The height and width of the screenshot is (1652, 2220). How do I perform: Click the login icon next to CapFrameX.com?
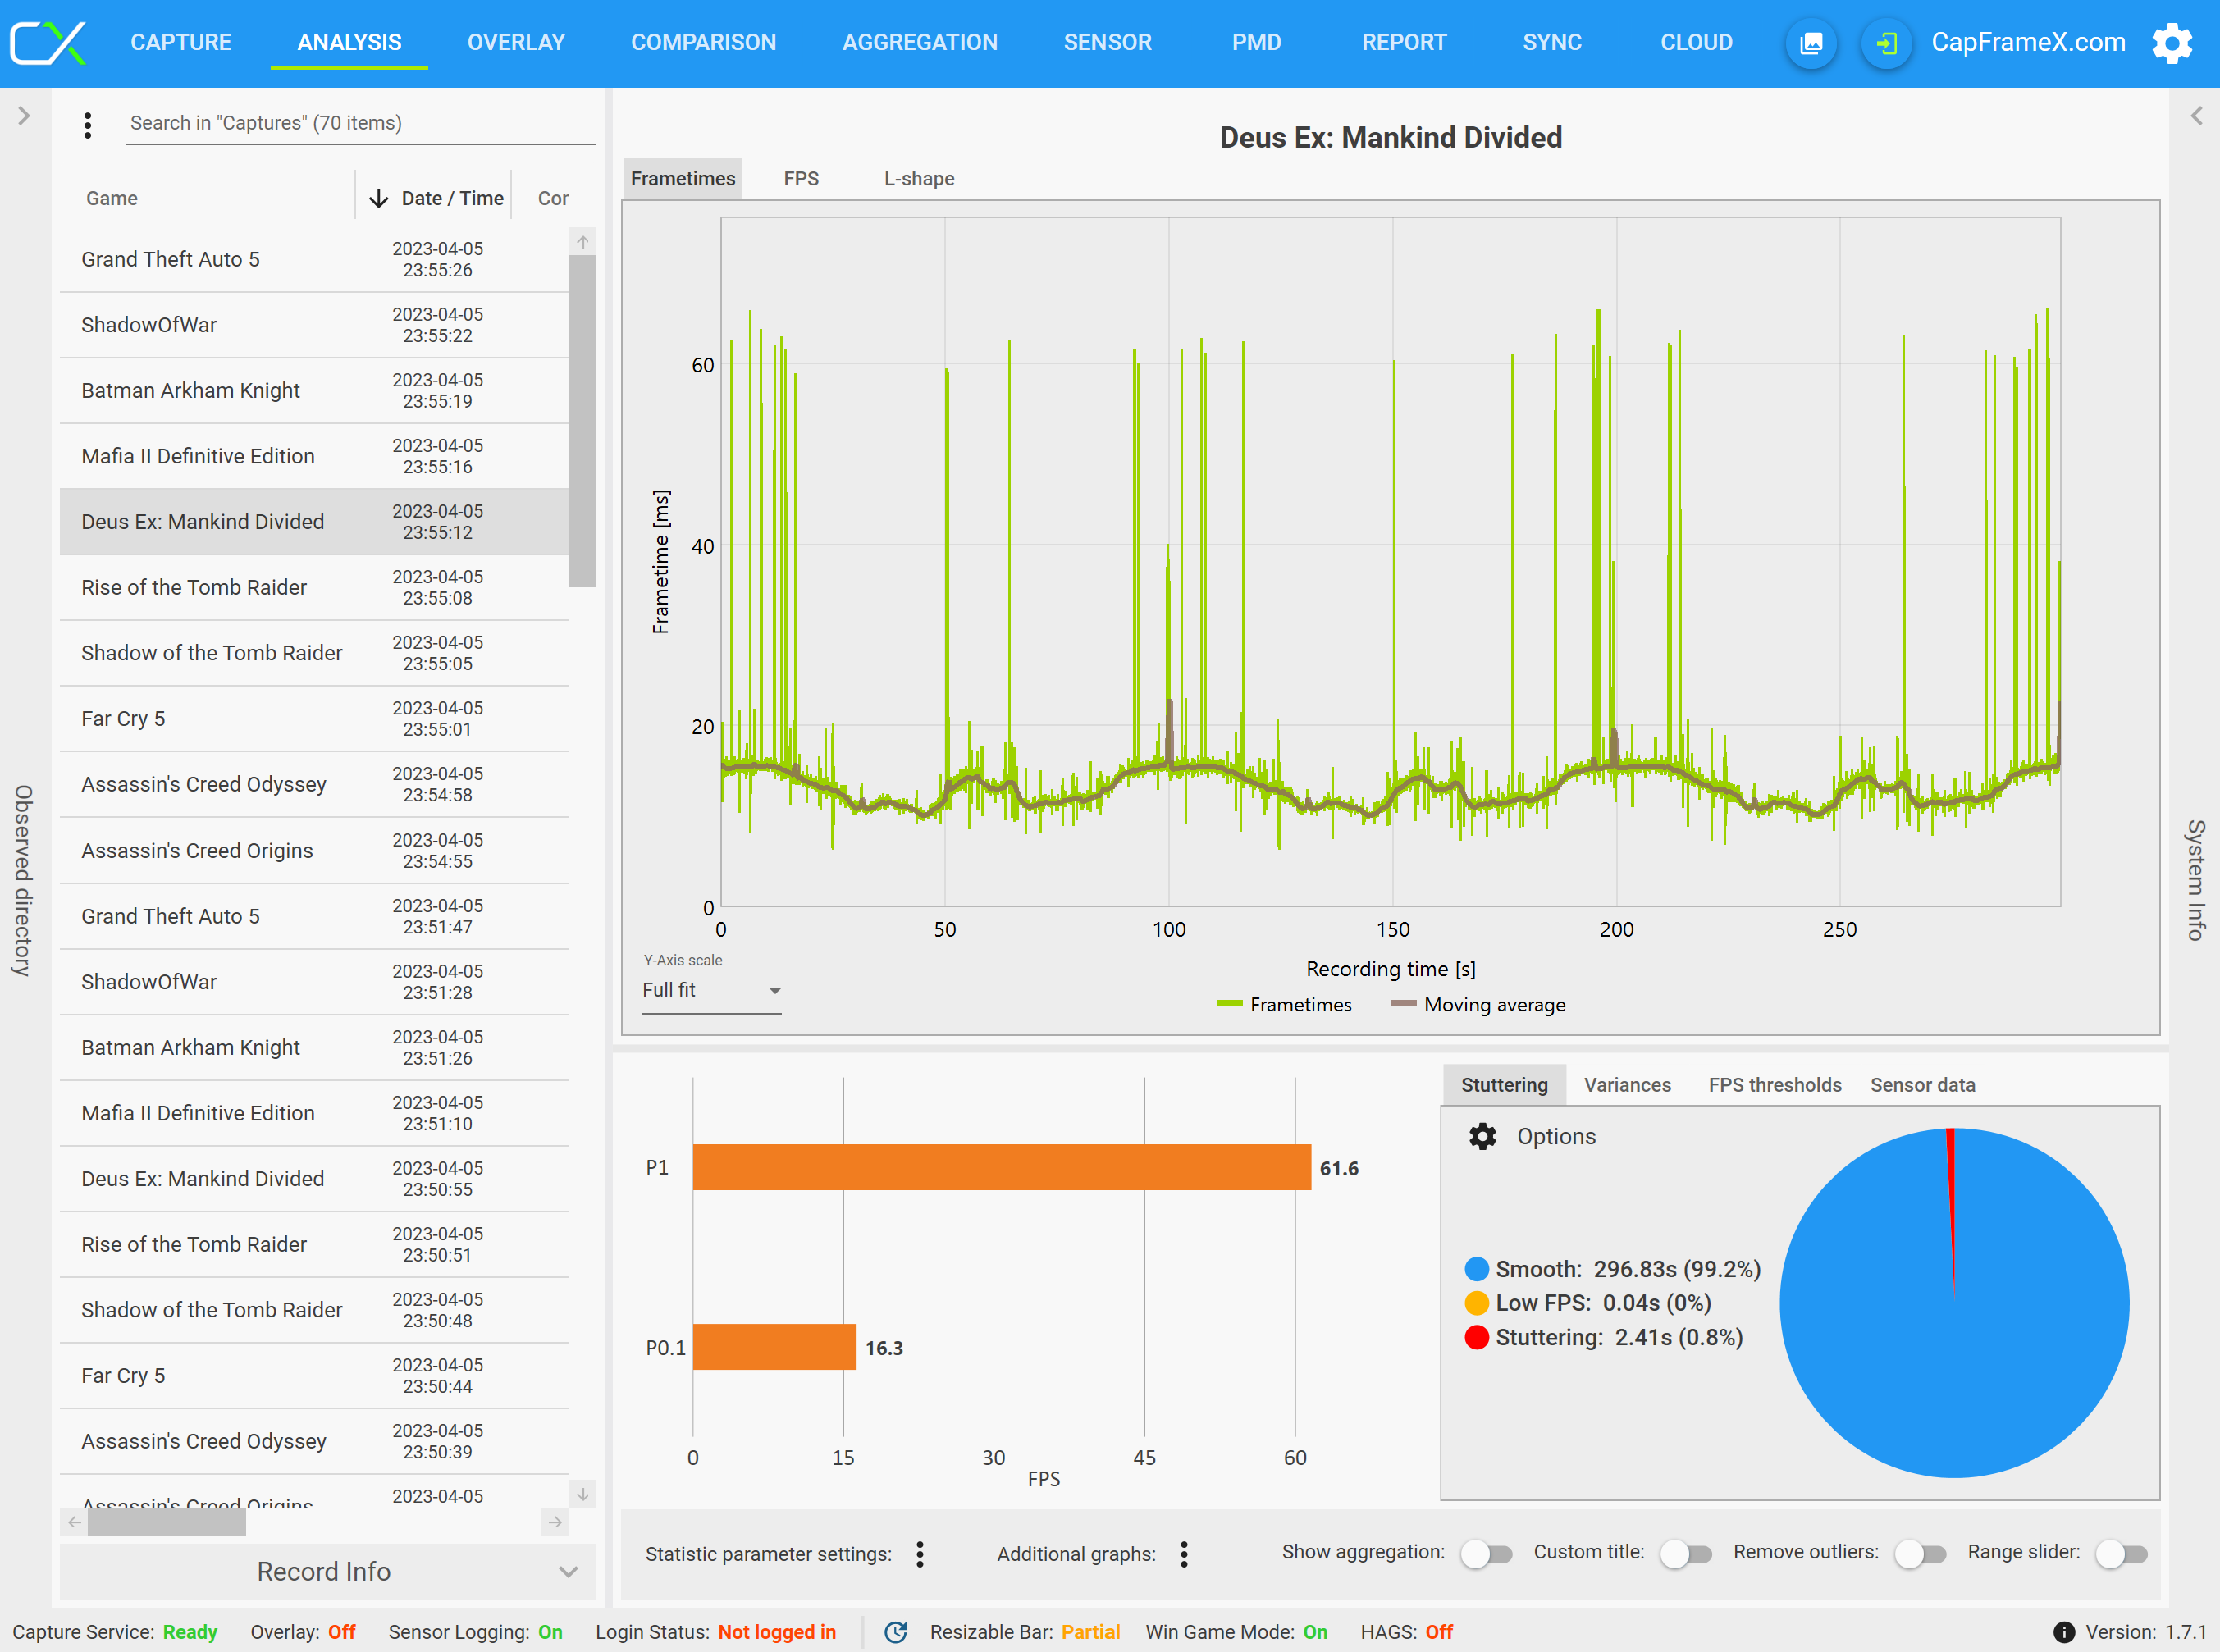coord(1886,43)
